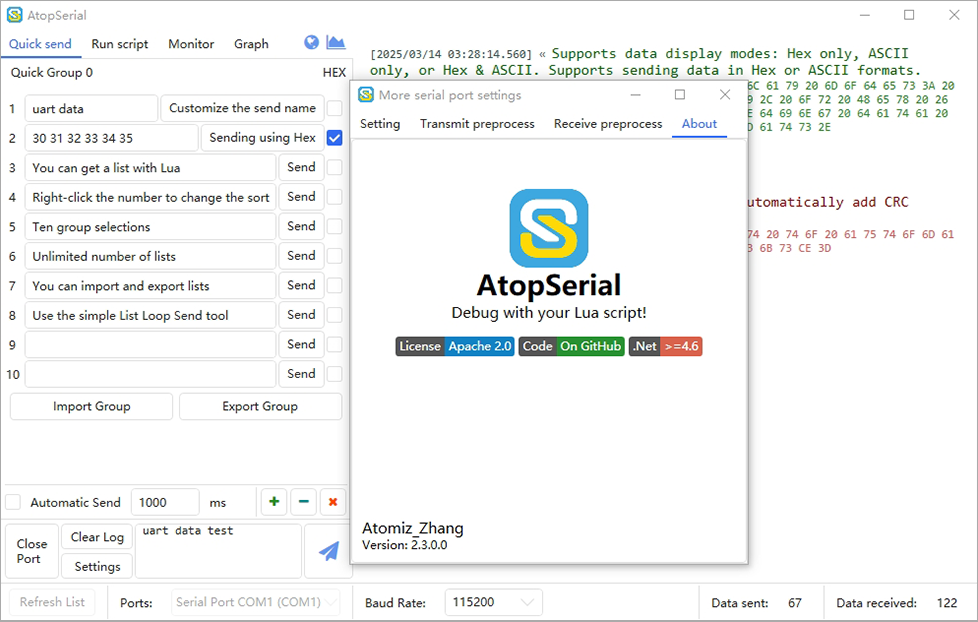This screenshot has width=978, height=622.
Task: Switch to Graph tab
Action: pyautogui.click(x=251, y=44)
